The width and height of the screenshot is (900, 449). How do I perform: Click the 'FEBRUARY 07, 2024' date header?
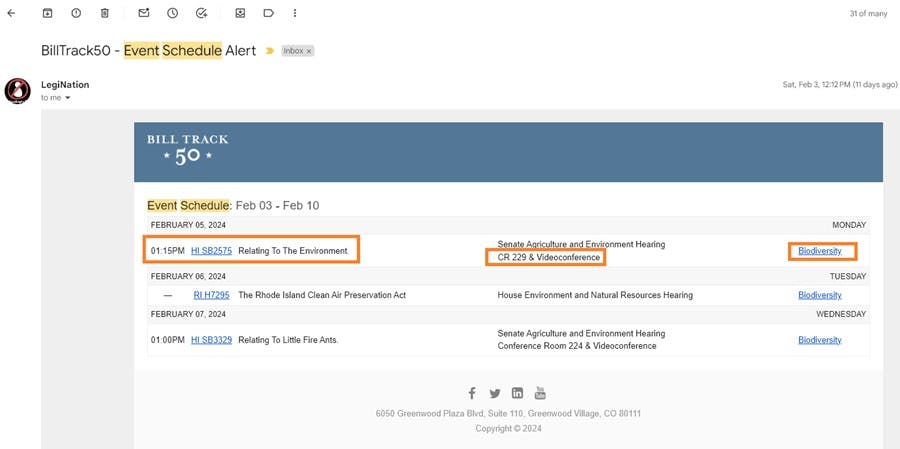coord(188,314)
